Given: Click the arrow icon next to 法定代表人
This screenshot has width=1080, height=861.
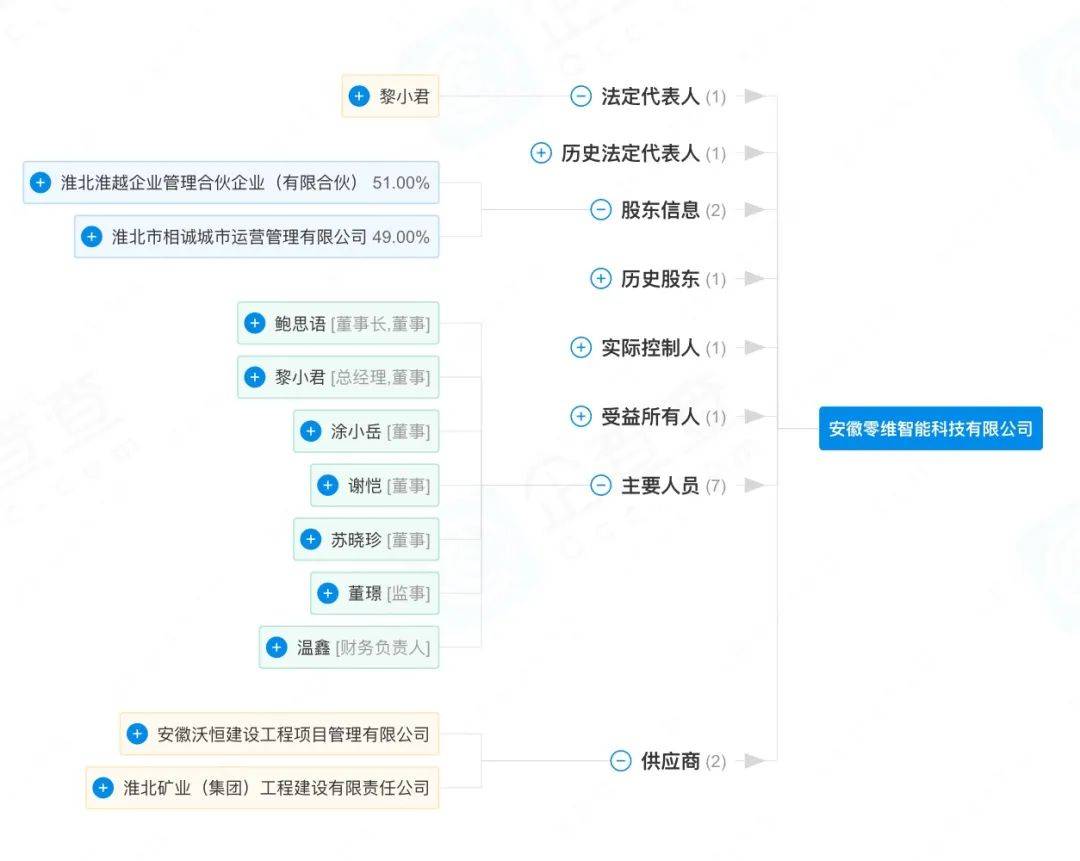Looking at the screenshot, I should (754, 96).
